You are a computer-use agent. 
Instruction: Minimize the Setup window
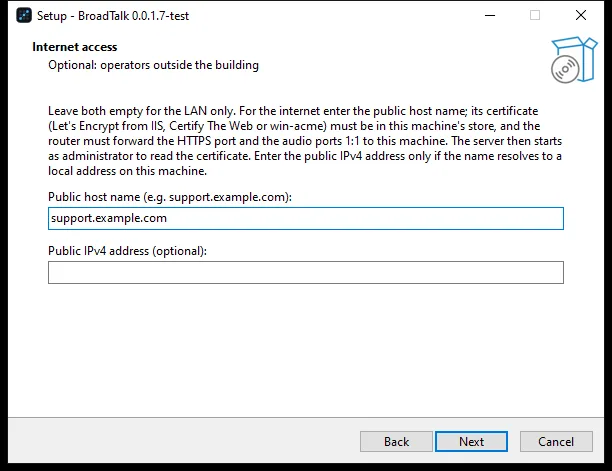click(490, 16)
